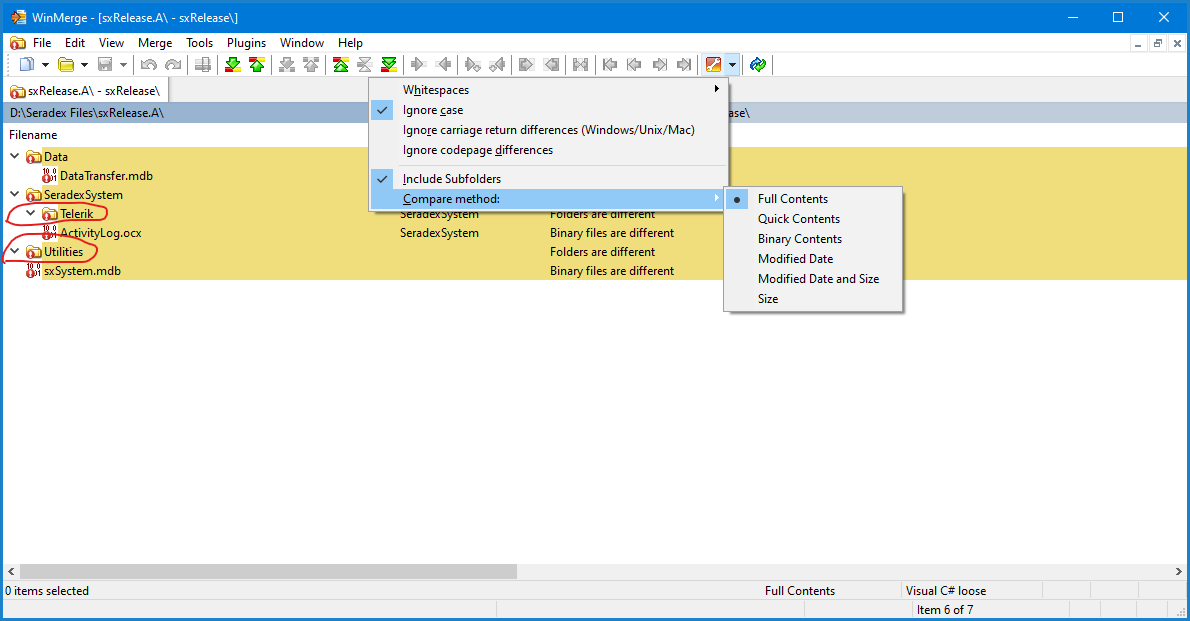Collapse the Utilities folder node
The width and height of the screenshot is (1190, 621).
tap(14, 251)
